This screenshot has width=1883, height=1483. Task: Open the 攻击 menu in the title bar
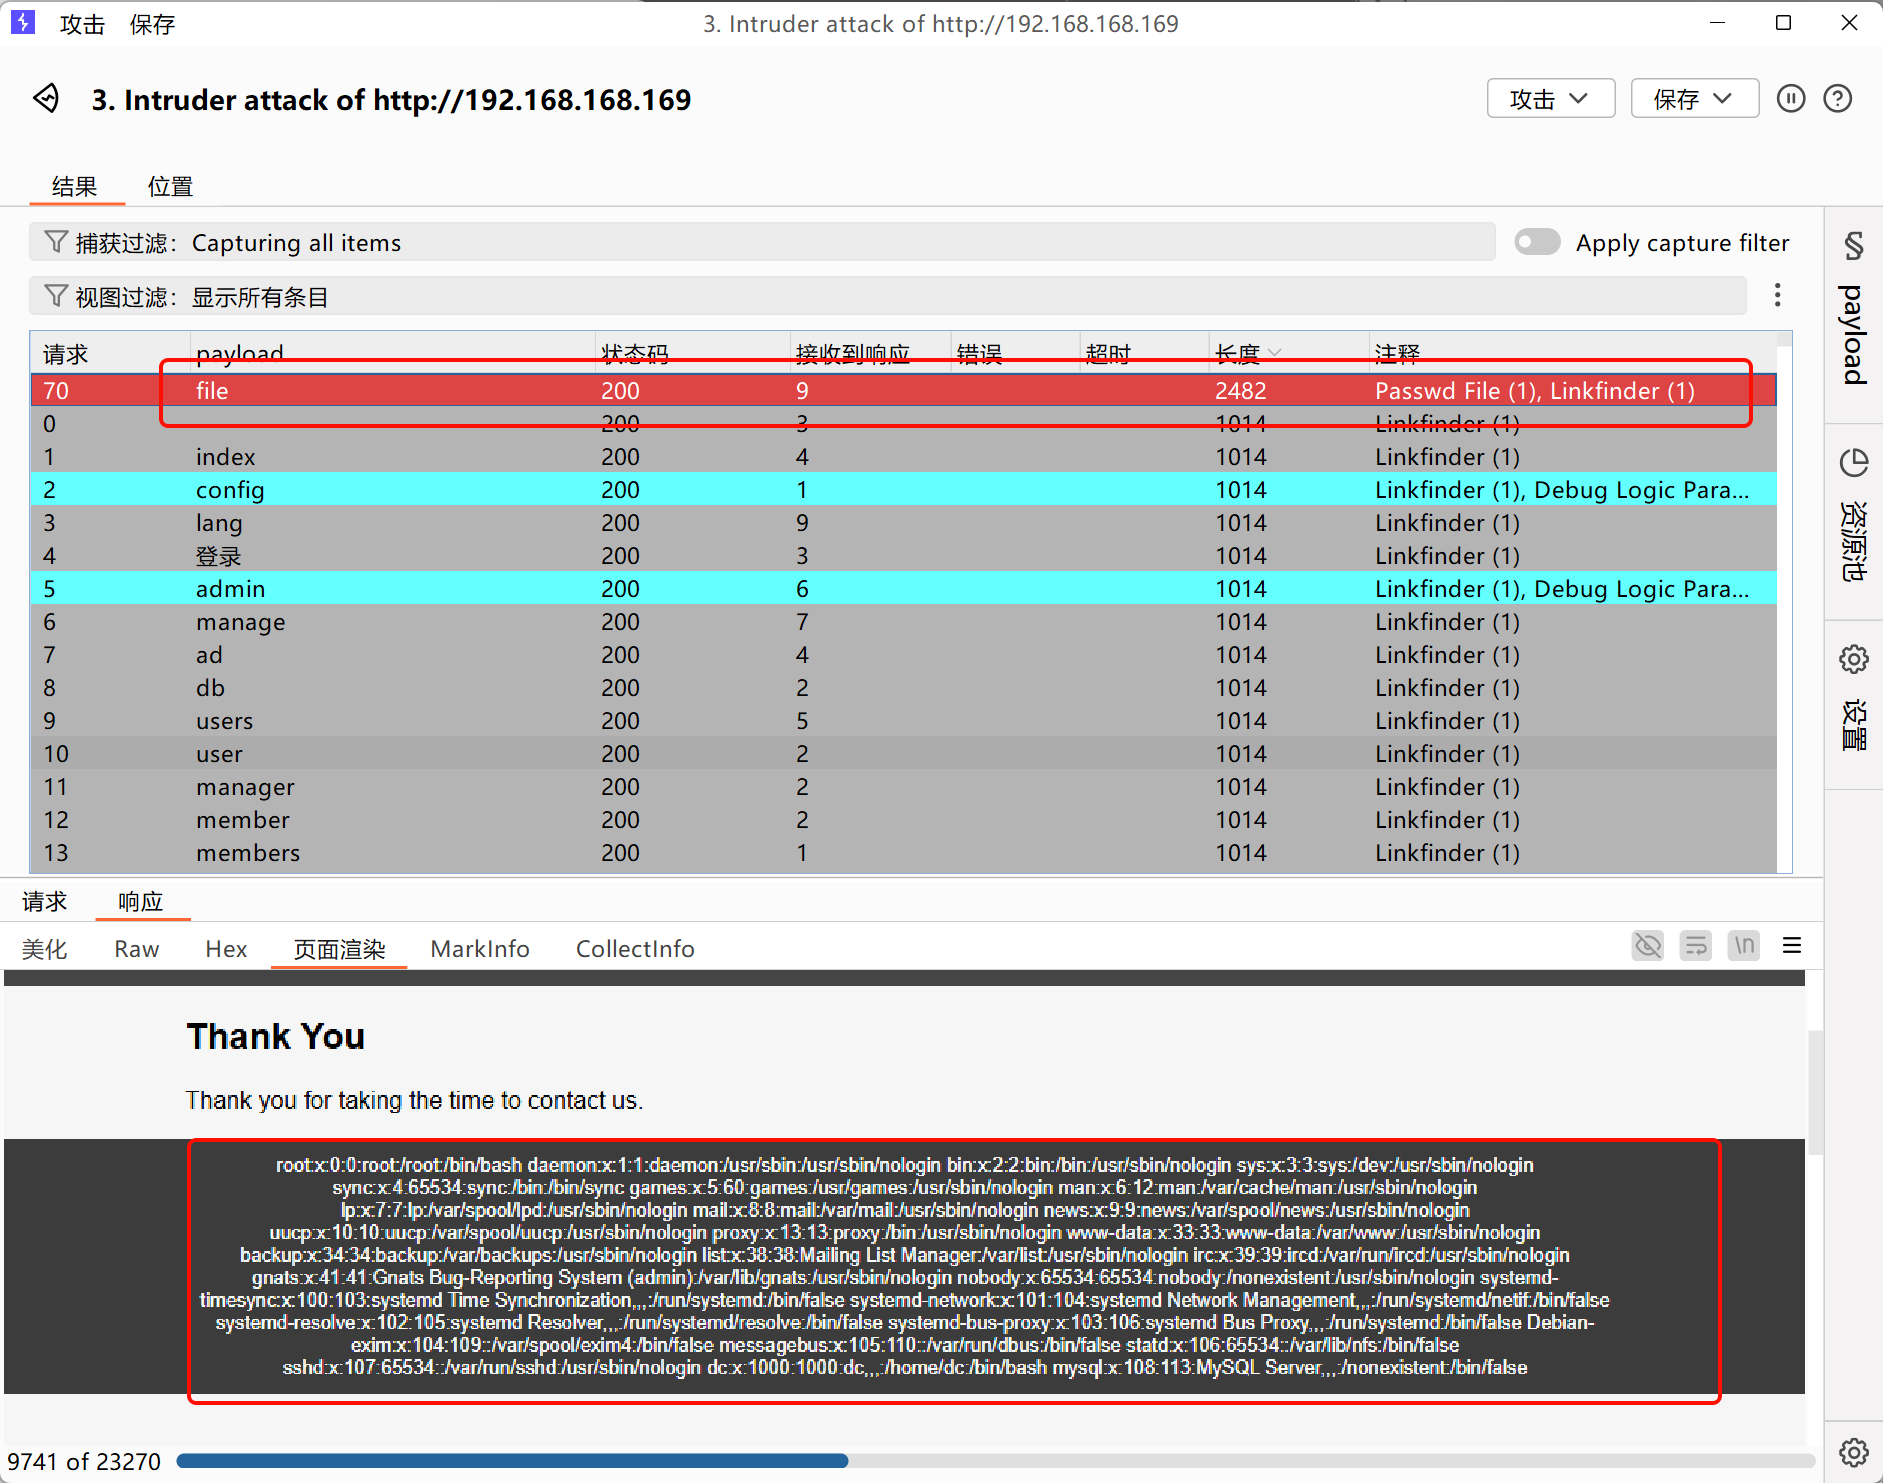click(82, 24)
